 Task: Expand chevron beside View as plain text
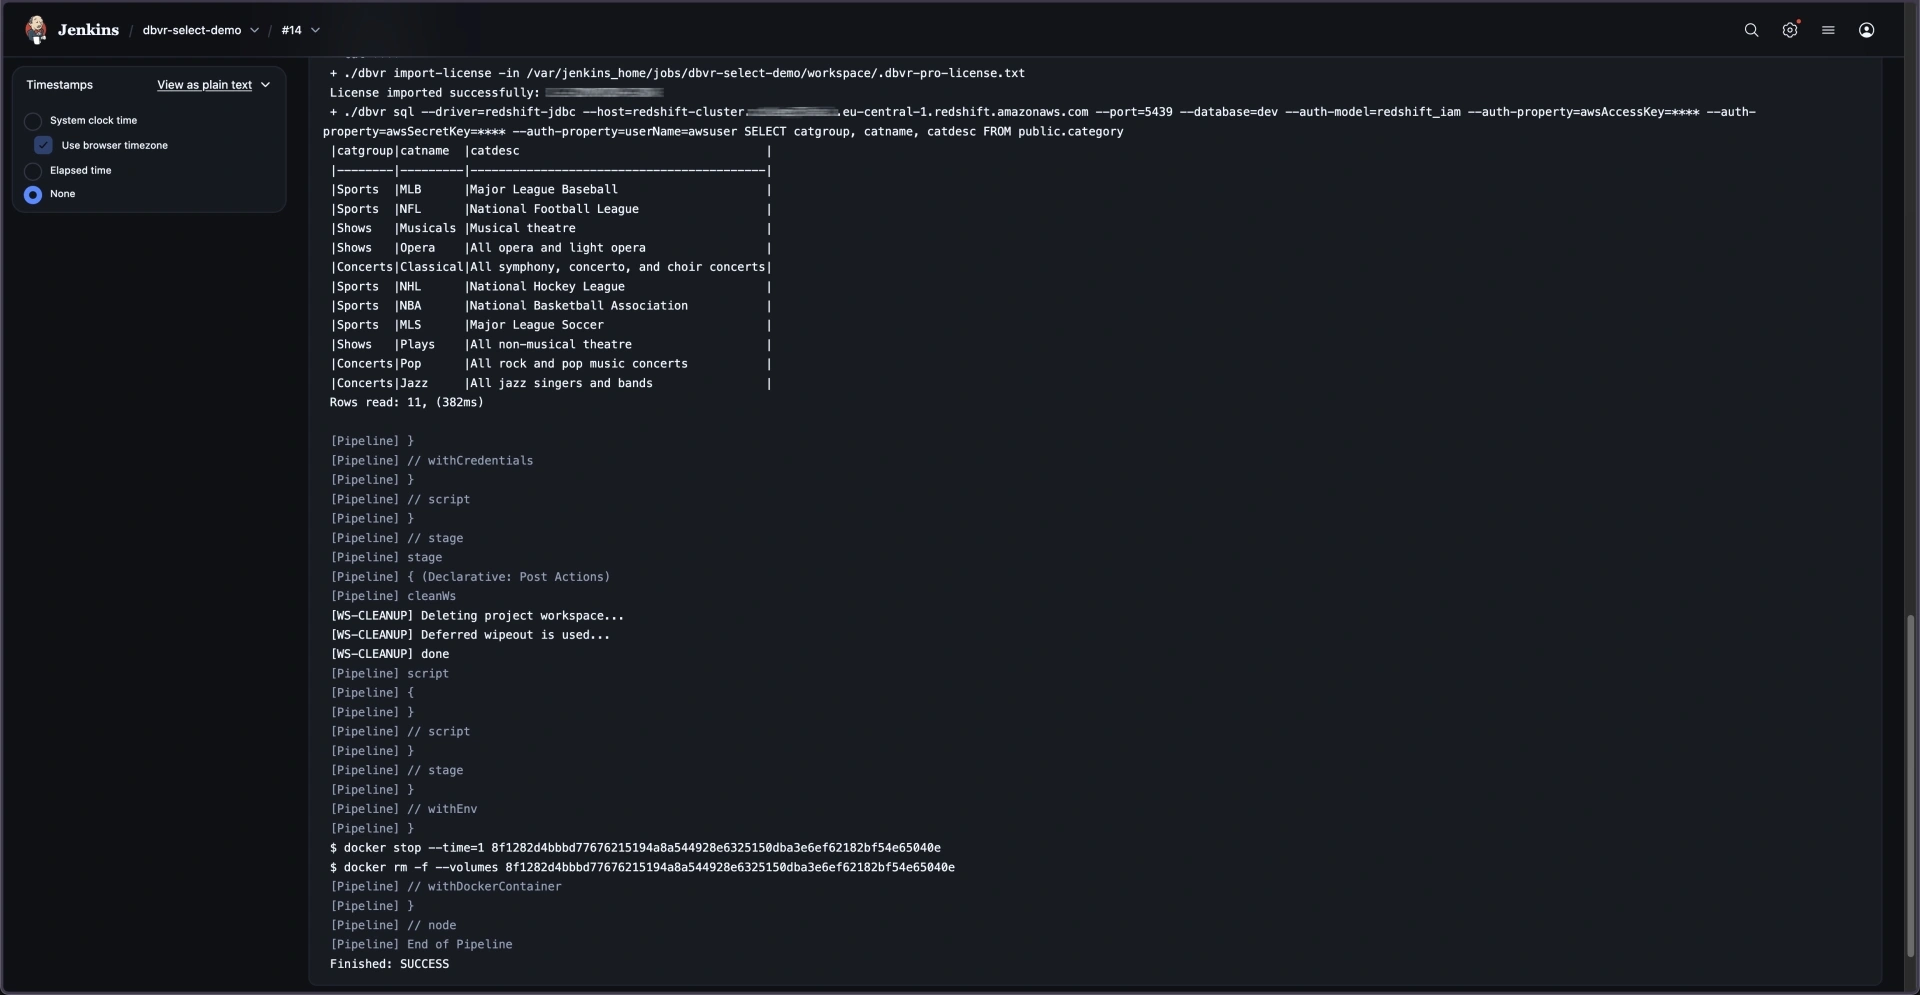(265, 85)
